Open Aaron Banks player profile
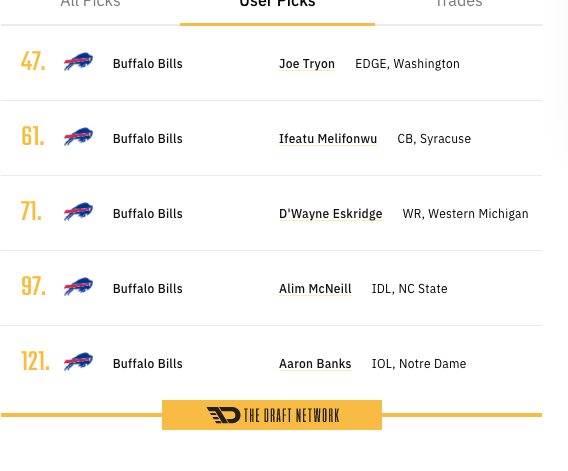Screen dimensions: 568x471 (315, 364)
